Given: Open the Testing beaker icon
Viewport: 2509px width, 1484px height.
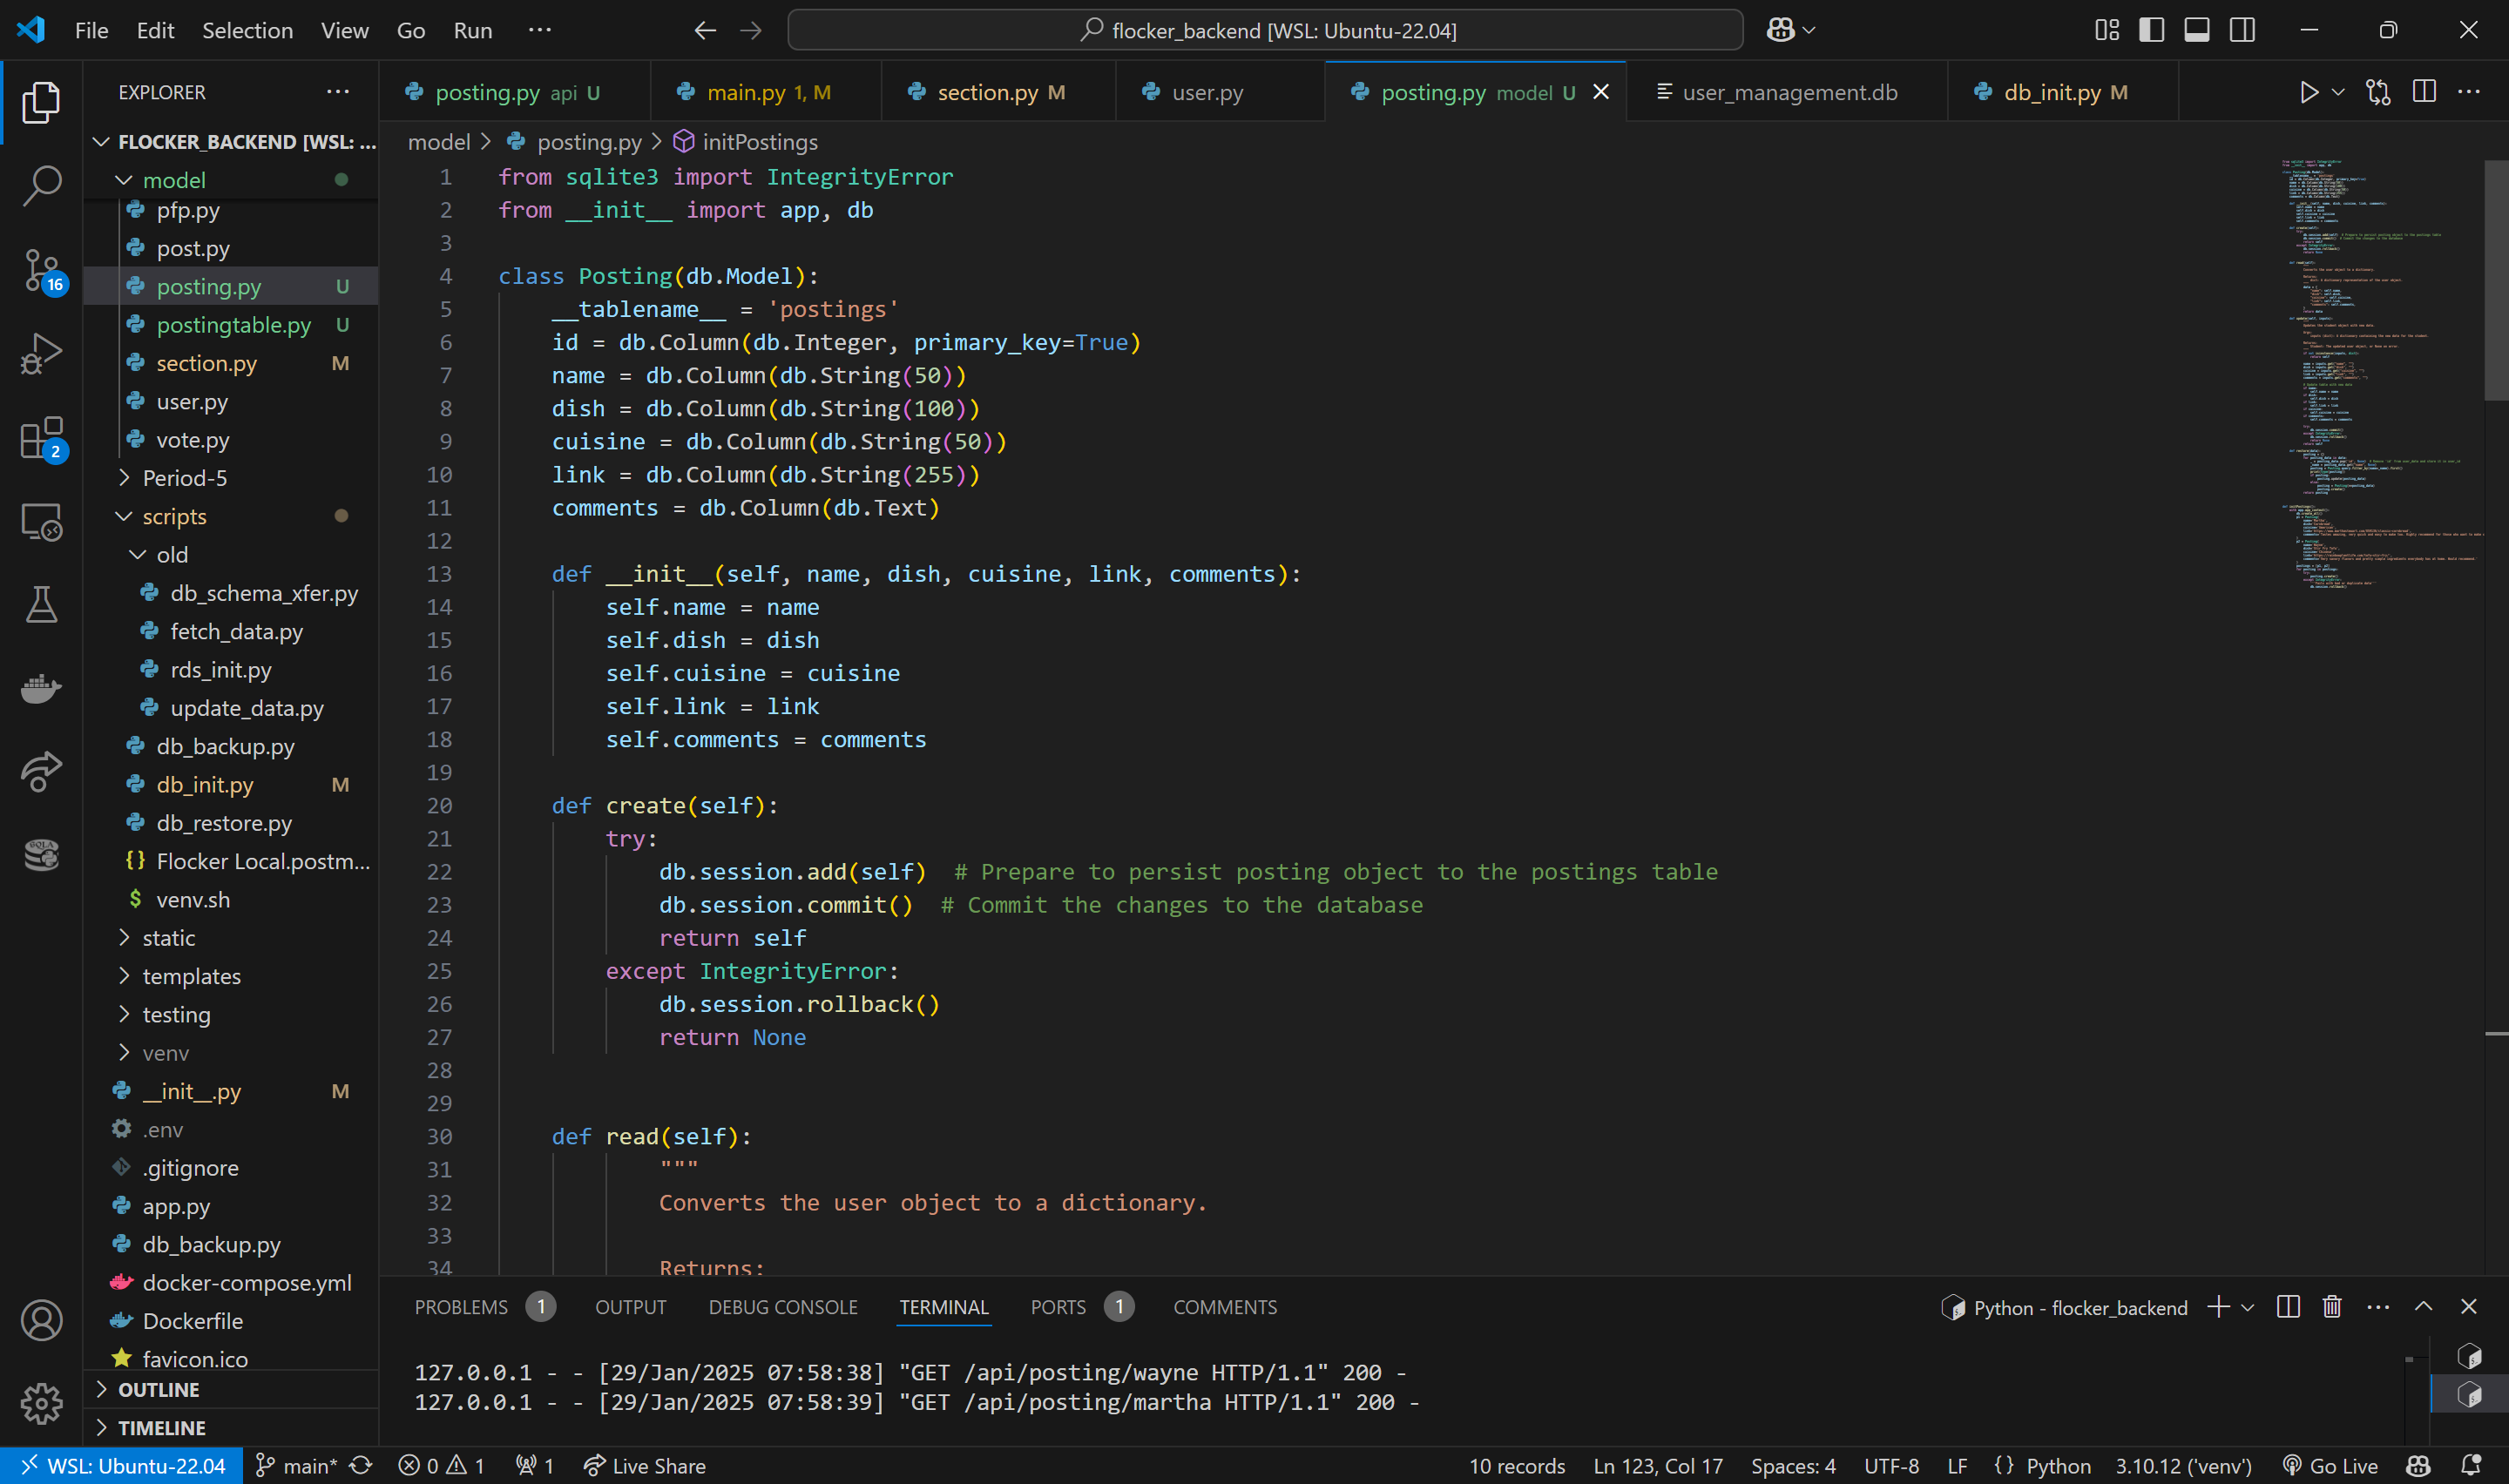Looking at the screenshot, I should pos(41,605).
